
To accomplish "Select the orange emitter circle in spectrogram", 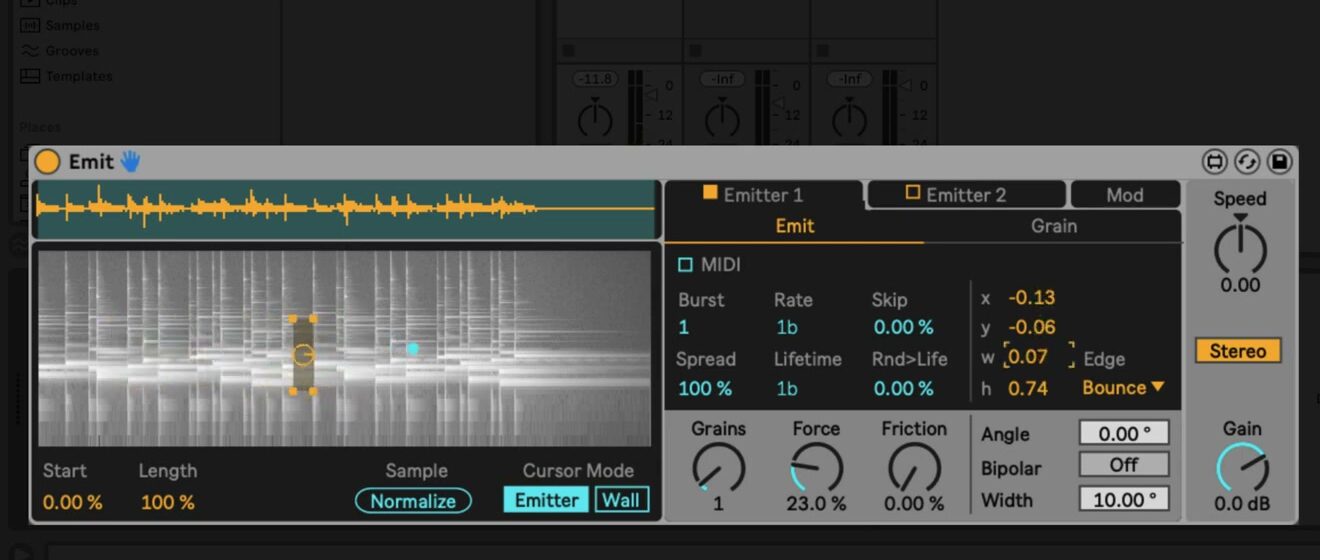I will coord(303,355).
